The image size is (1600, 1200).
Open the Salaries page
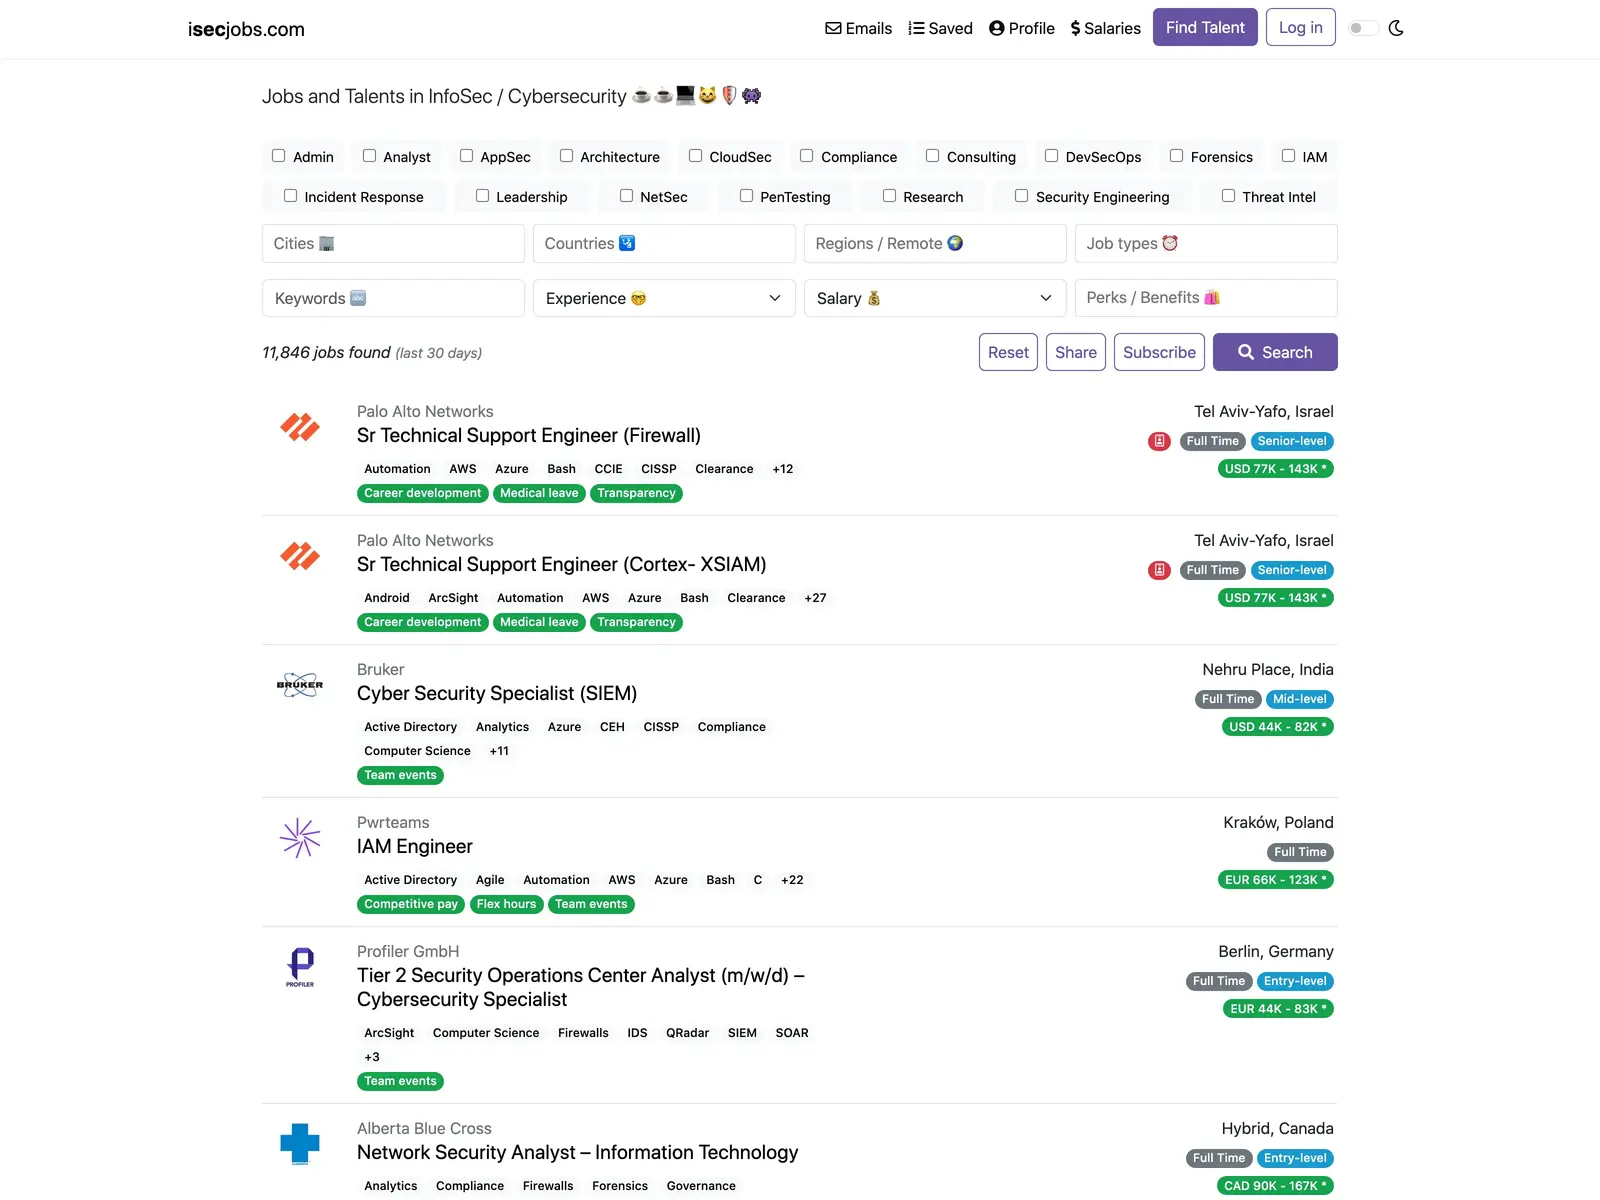click(1105, 28)
